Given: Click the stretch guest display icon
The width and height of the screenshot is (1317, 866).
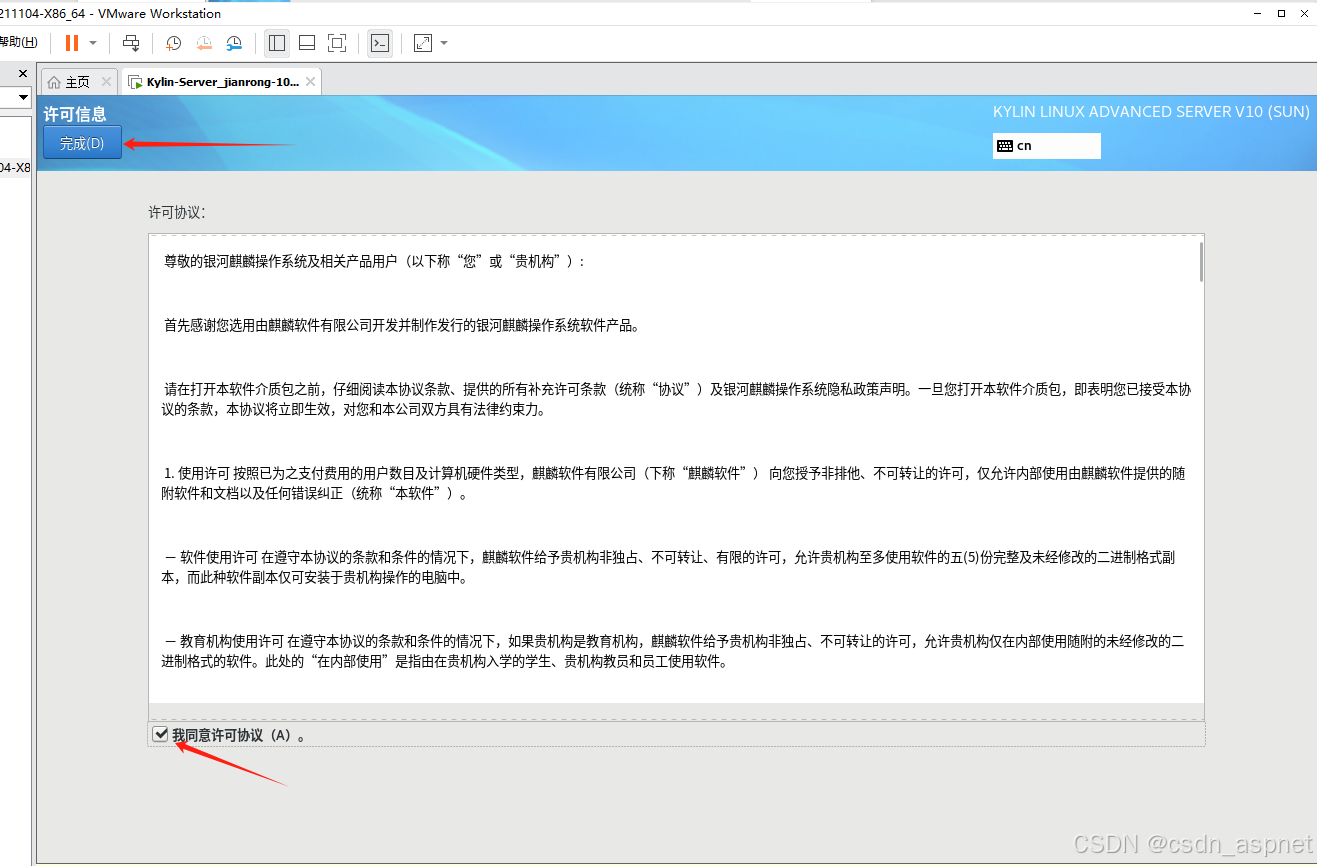Looking at the screenshot, I should 423,43.
